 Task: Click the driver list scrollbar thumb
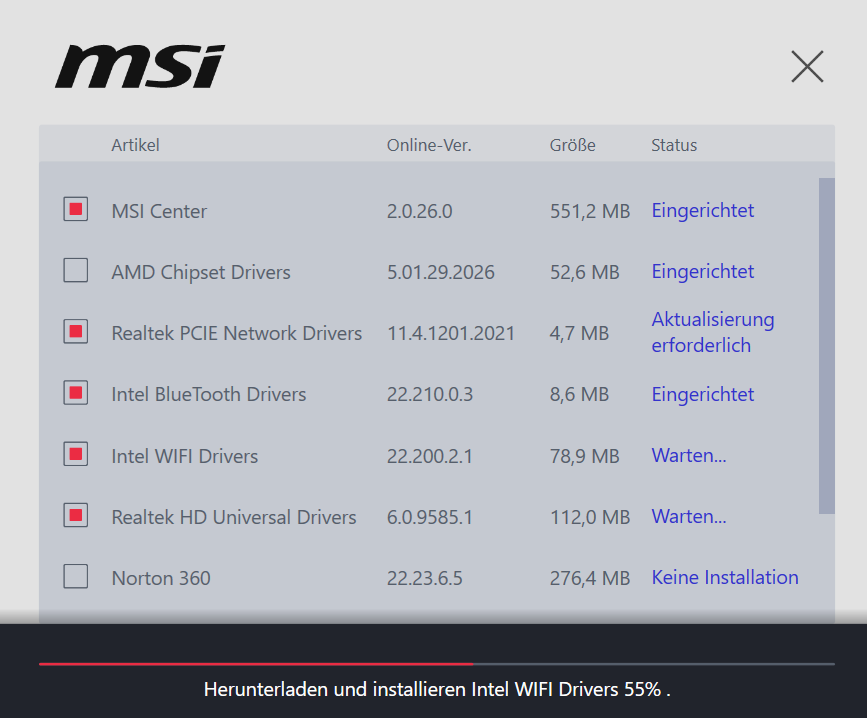point(827,346)
